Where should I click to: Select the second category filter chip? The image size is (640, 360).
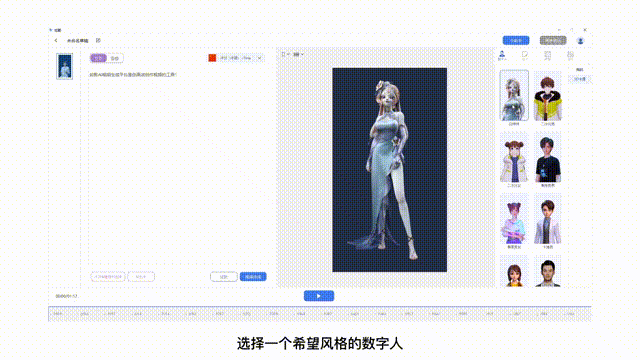click(580, 79)
